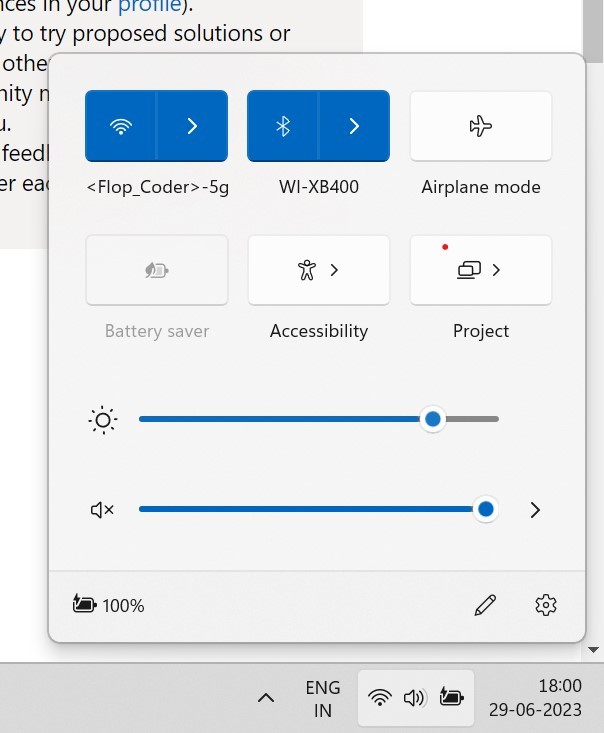Click the taskbar volume speaker icon
Viewport: 604px width, 733px height.
(415, 698)
